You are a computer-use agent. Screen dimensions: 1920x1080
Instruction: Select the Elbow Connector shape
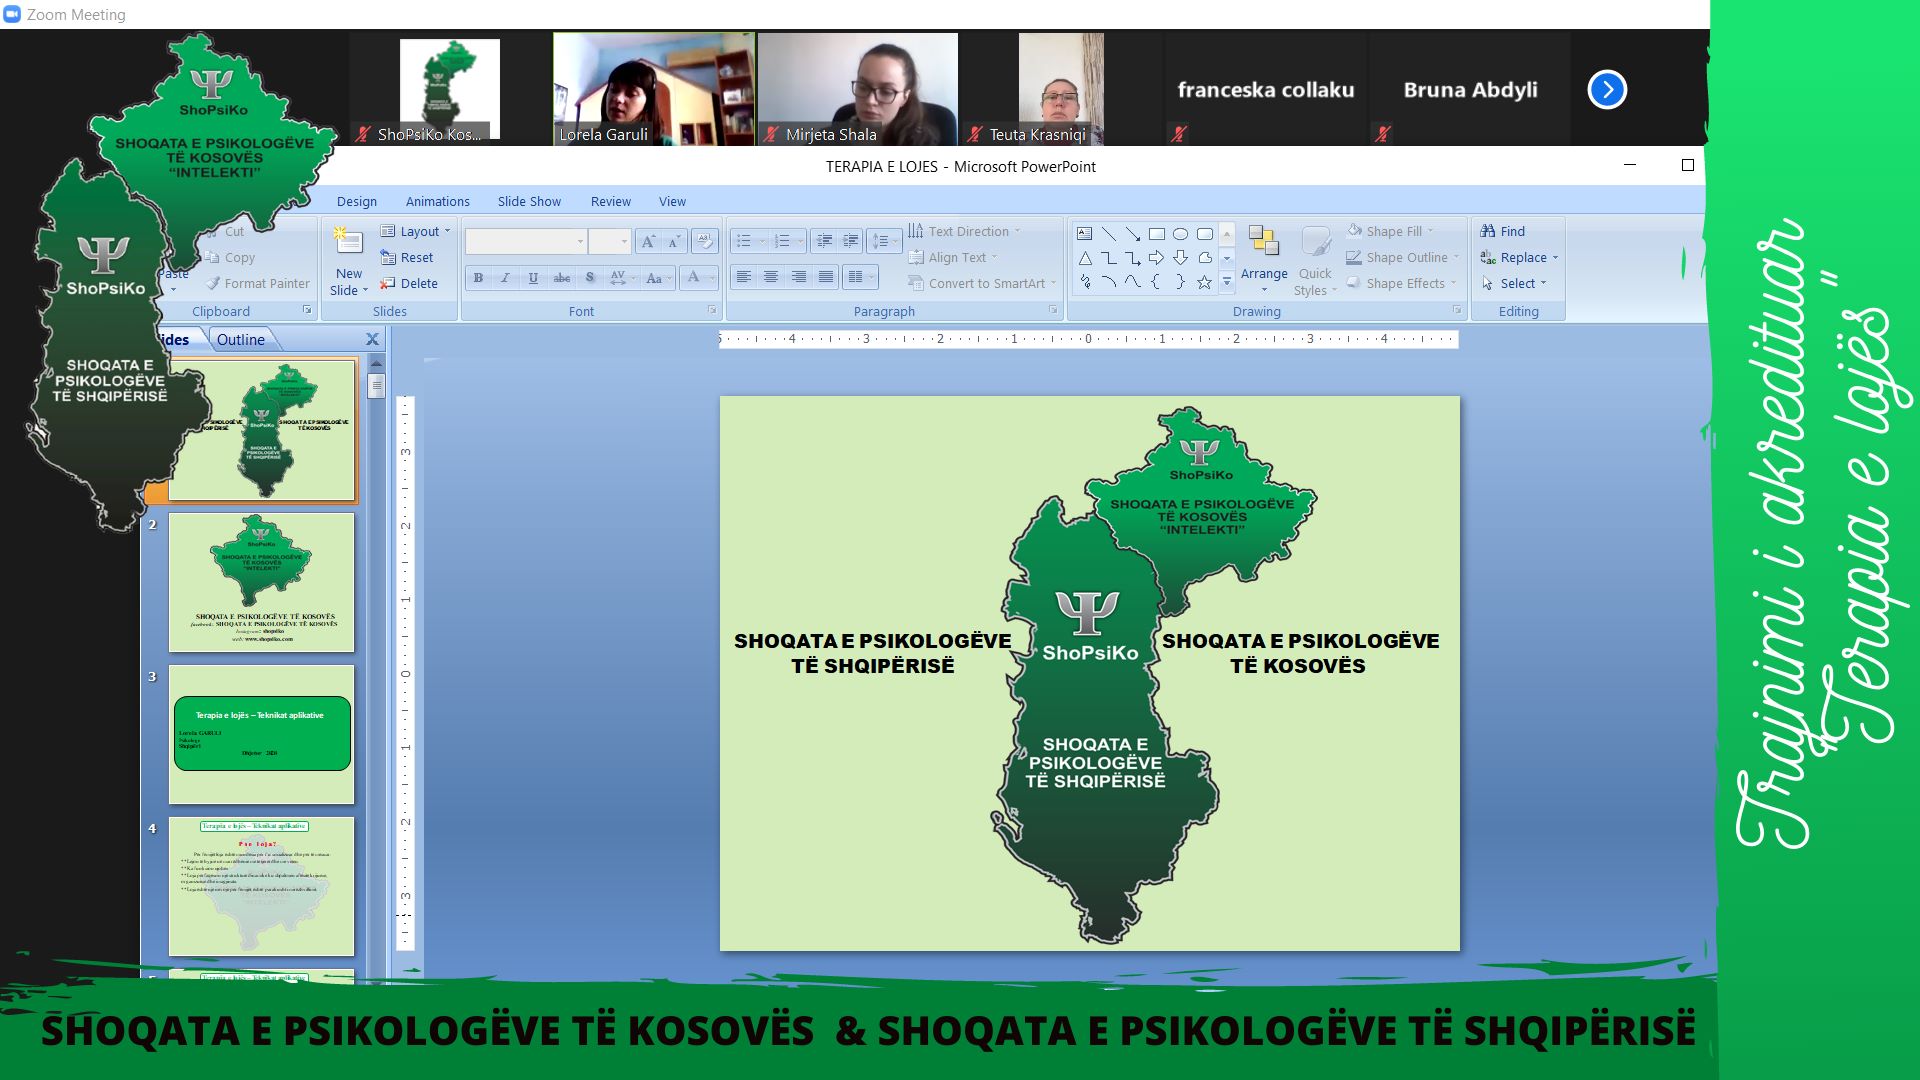(1109, 258)
